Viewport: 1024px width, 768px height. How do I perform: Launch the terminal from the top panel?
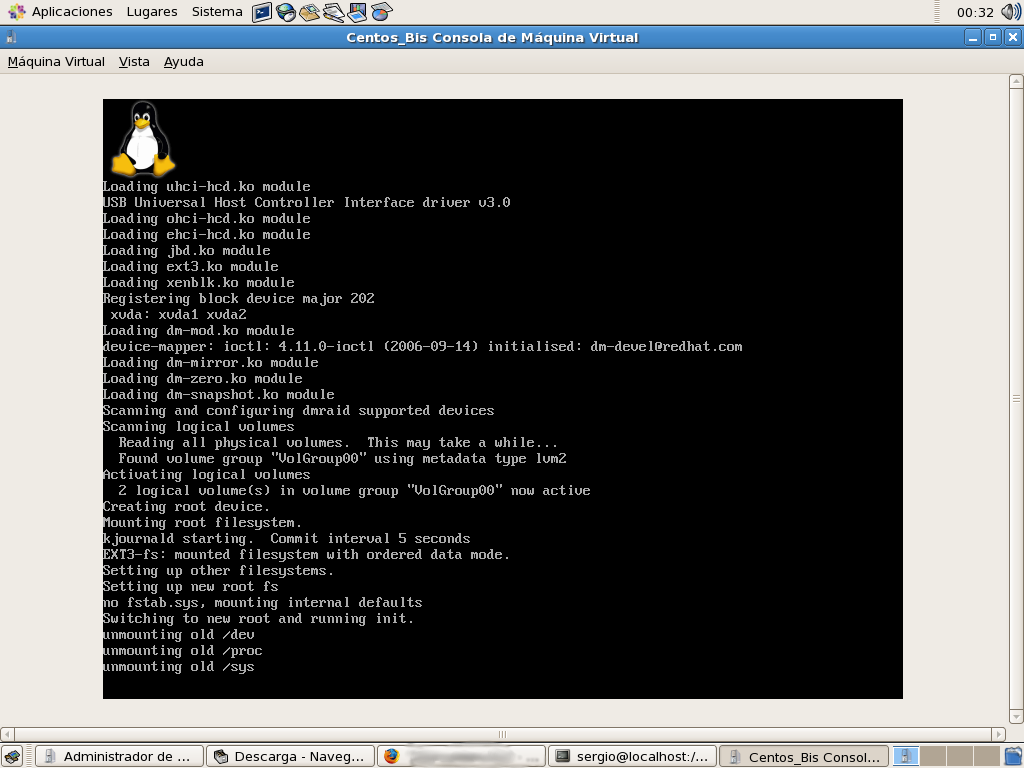[262, 12]
